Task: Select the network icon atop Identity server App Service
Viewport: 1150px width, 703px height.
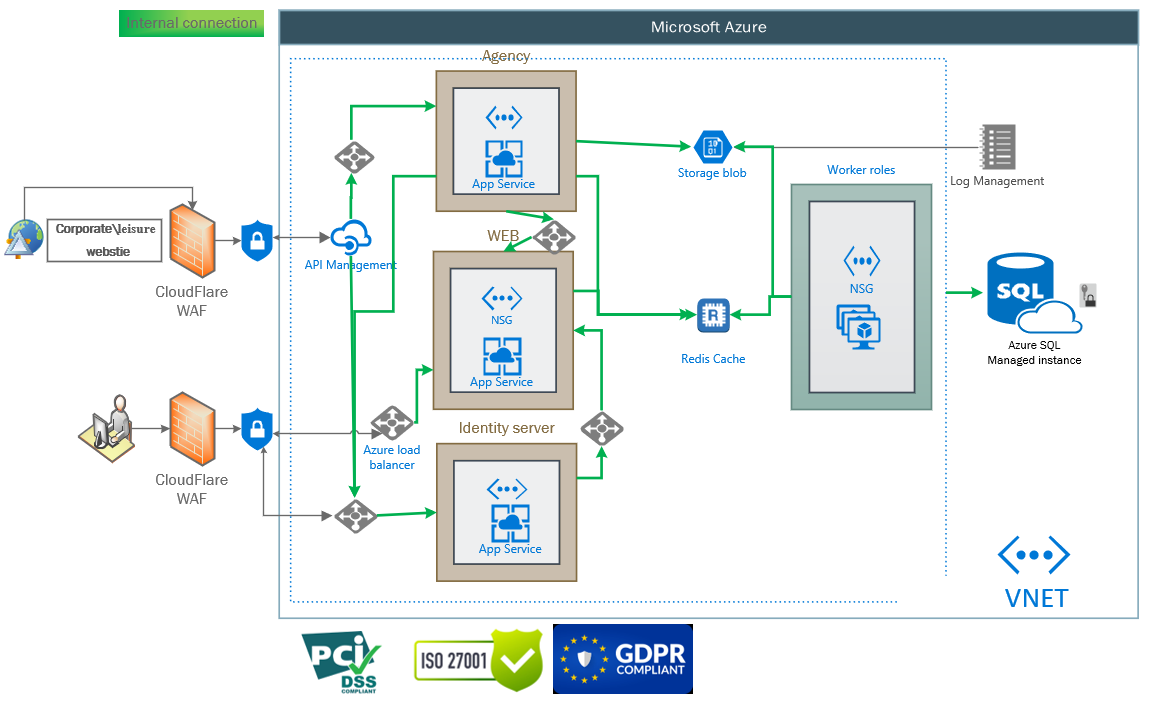Action: tap(507, 489)
